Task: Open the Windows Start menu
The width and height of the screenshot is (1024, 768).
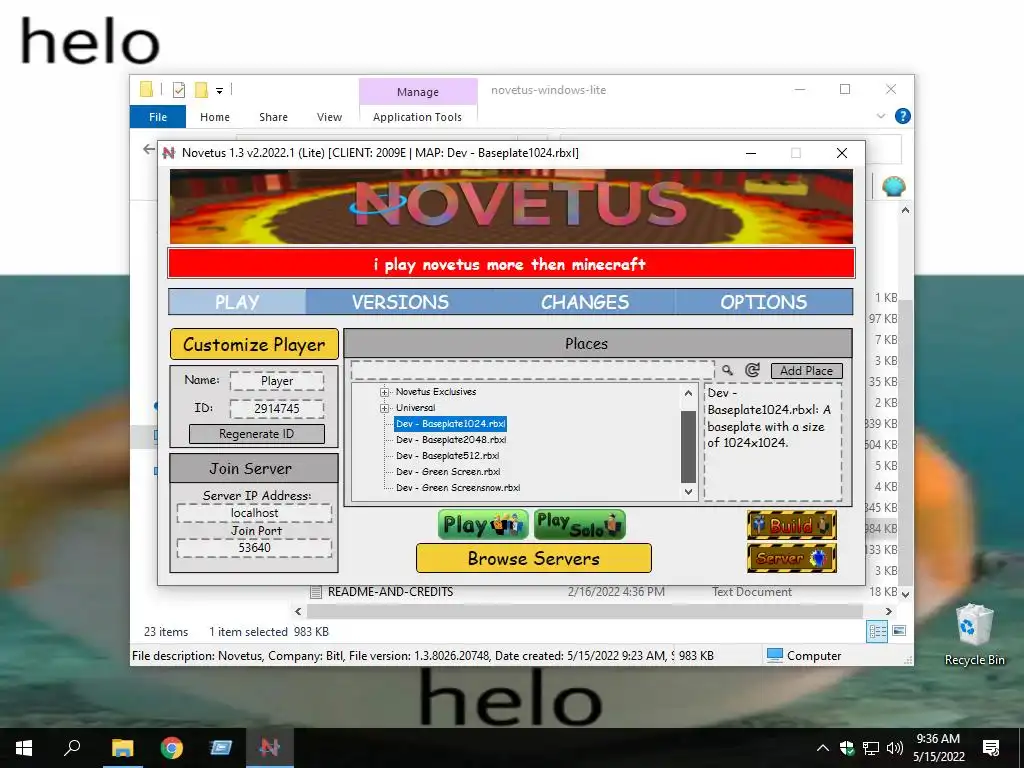Action: coord(24,748)
